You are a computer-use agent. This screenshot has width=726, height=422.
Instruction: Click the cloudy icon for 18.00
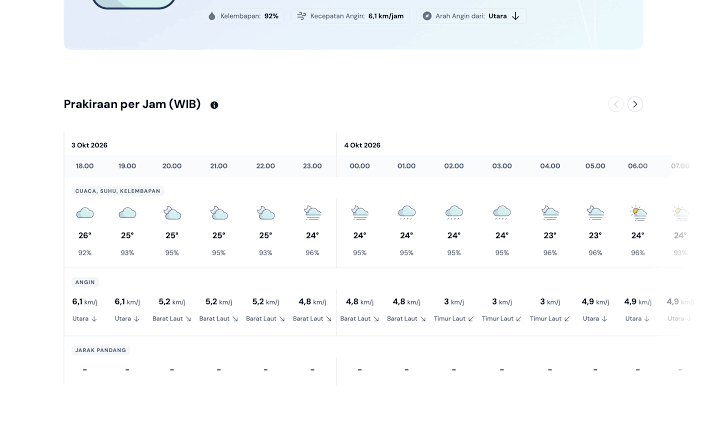pos(85,213)
